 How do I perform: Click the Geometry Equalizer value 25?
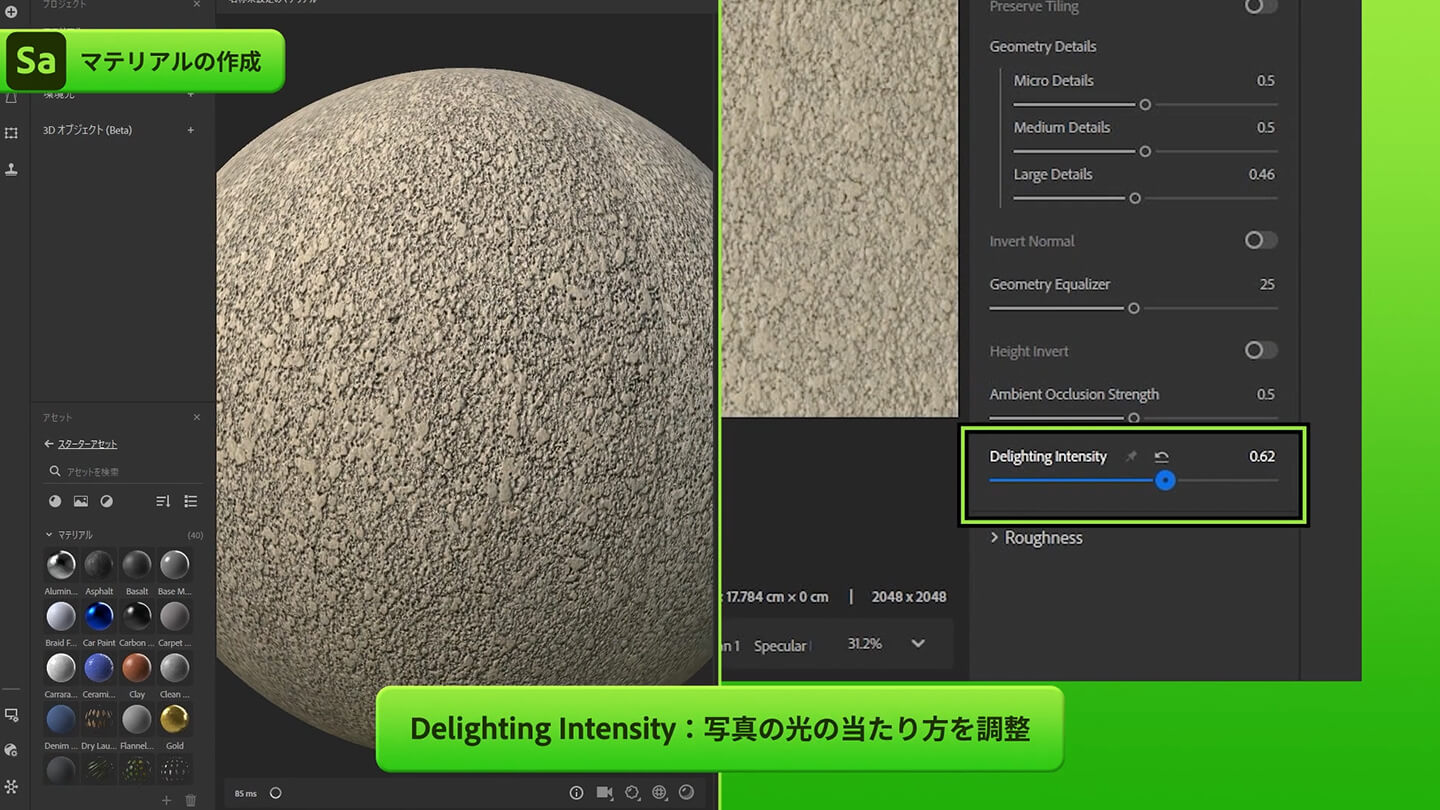[1267, 284]
